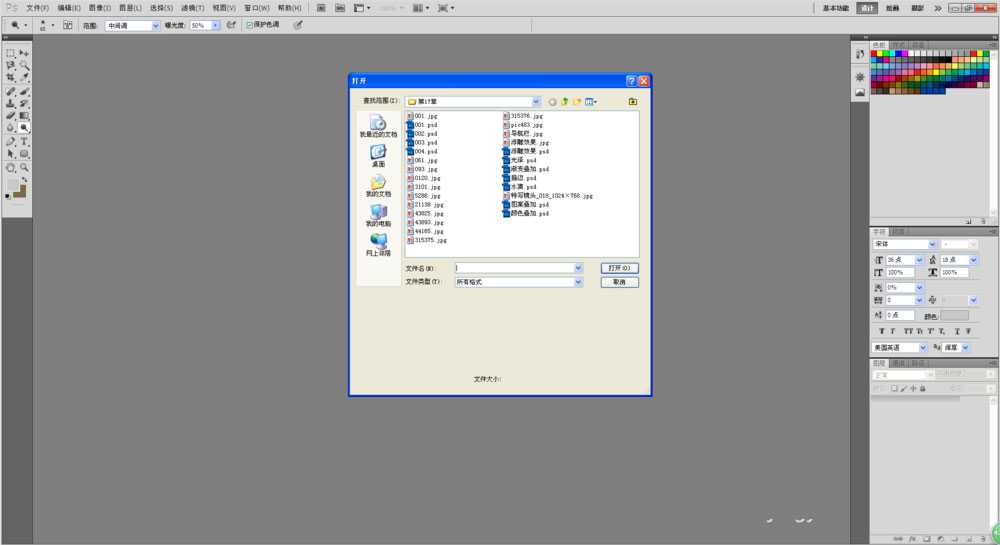Expand the Look In folder dropdown
The image size is (1000, 545).
pyautogui.click(x=536, y=101)
